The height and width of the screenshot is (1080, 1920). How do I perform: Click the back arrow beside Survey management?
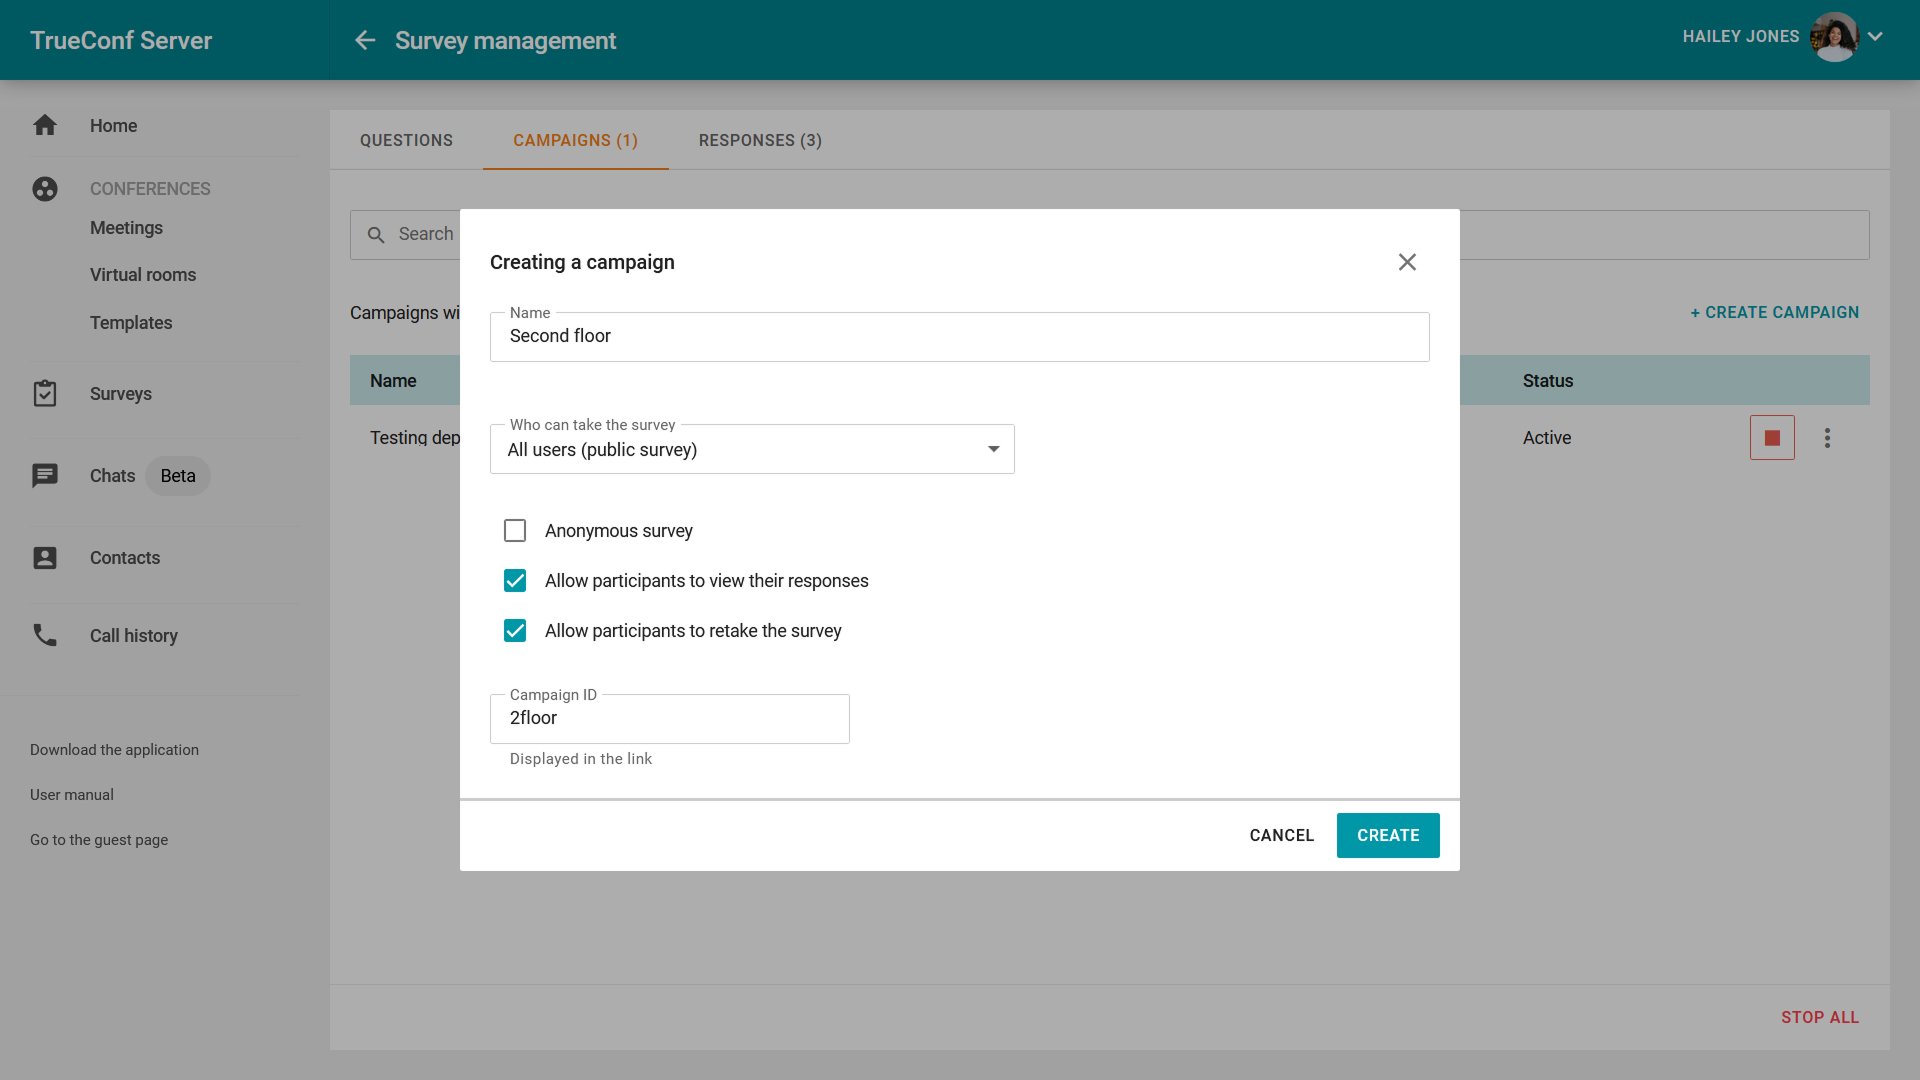pyautogui.click(x=365, y=40)
